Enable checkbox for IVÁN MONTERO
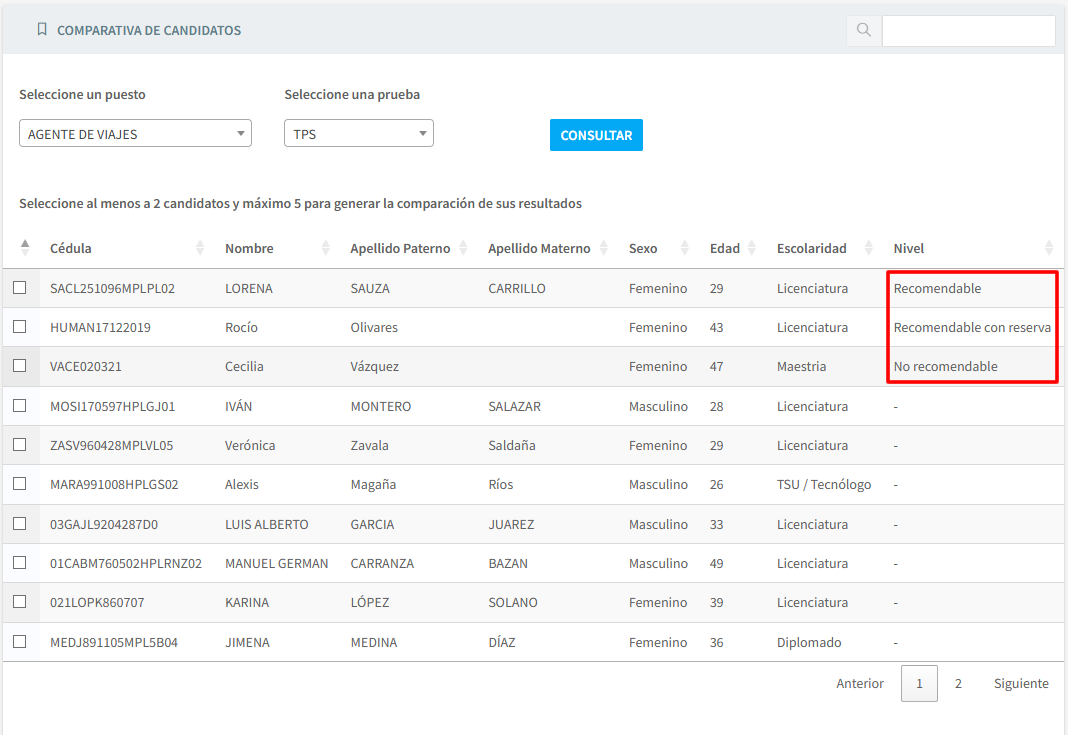 [x=20, y=406]
